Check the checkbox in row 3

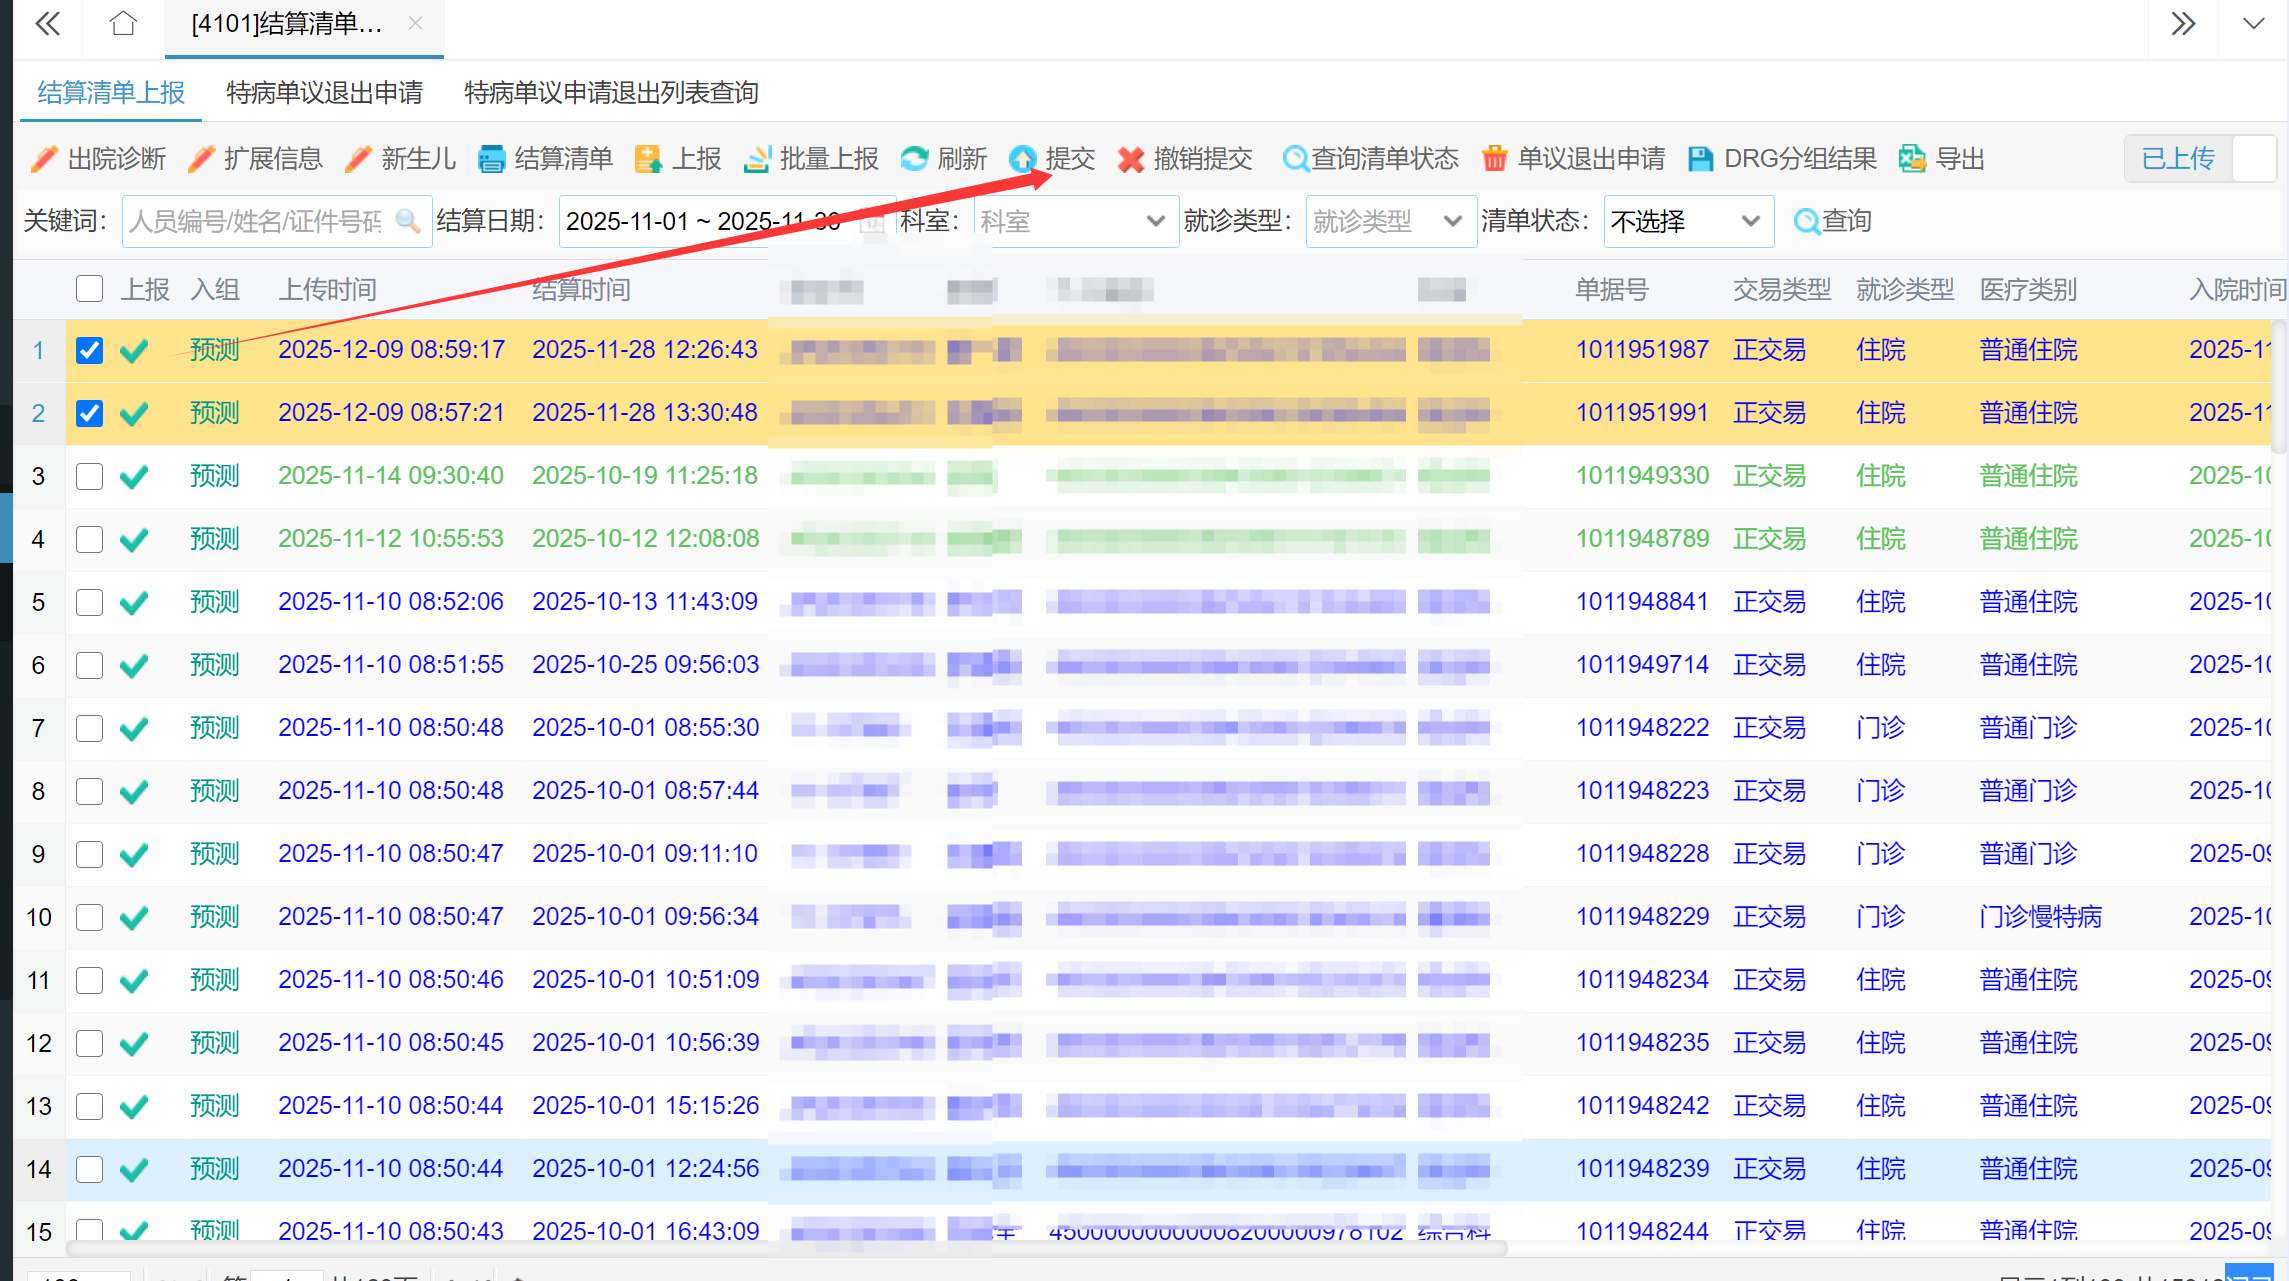click(90, 476)
